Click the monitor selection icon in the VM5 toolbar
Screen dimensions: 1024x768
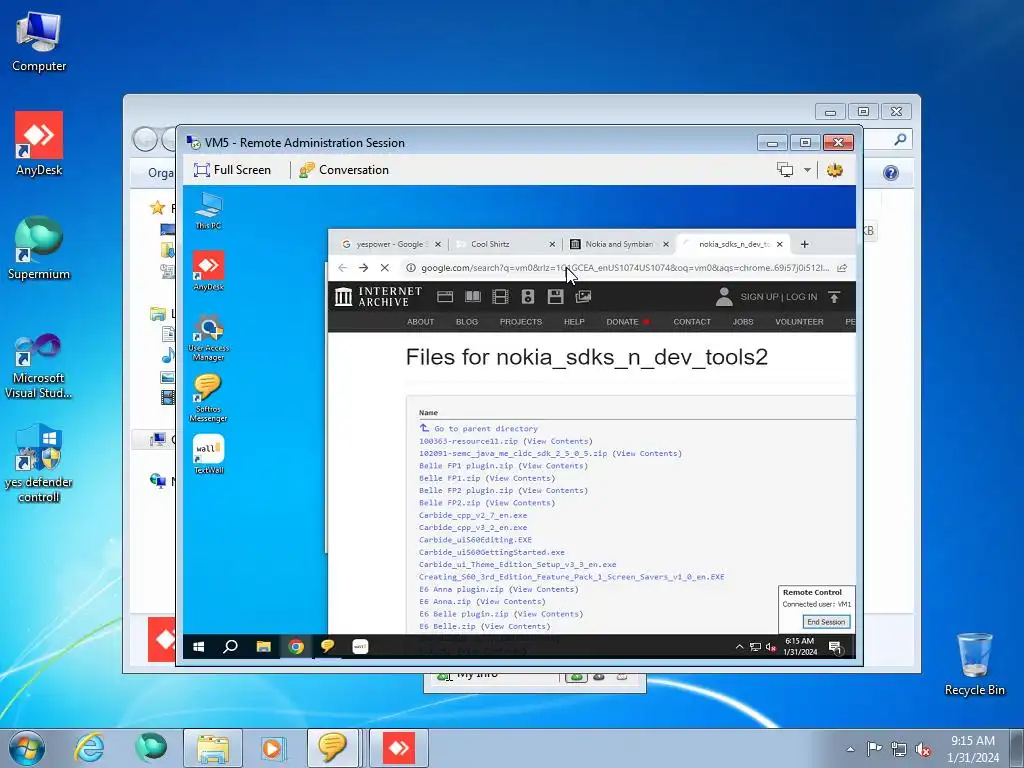click(x=785, y=170)
